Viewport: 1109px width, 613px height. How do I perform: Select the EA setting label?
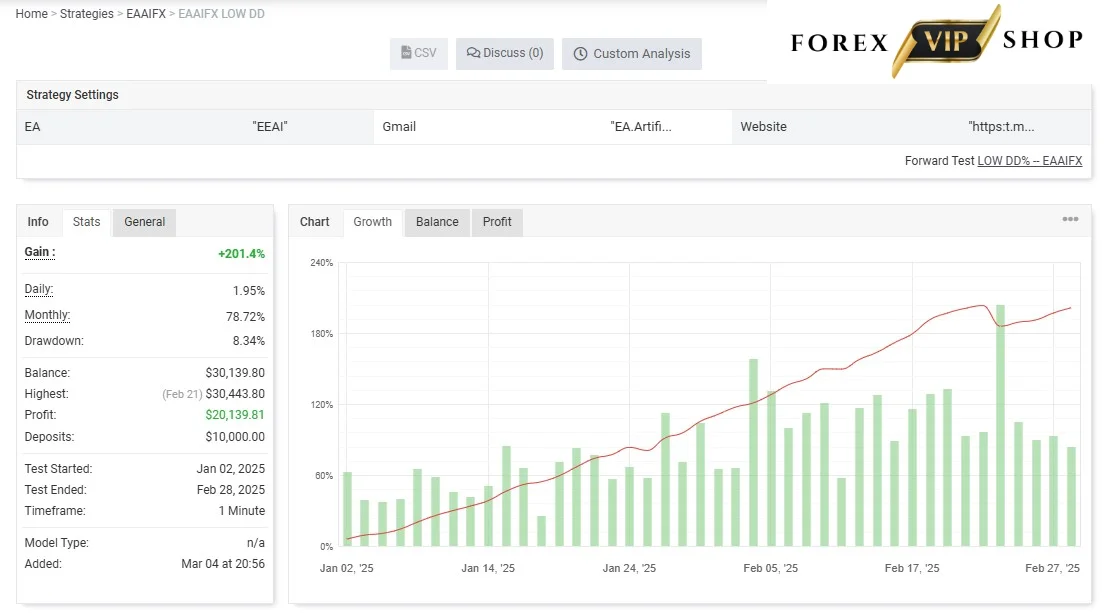pos(33,127)
